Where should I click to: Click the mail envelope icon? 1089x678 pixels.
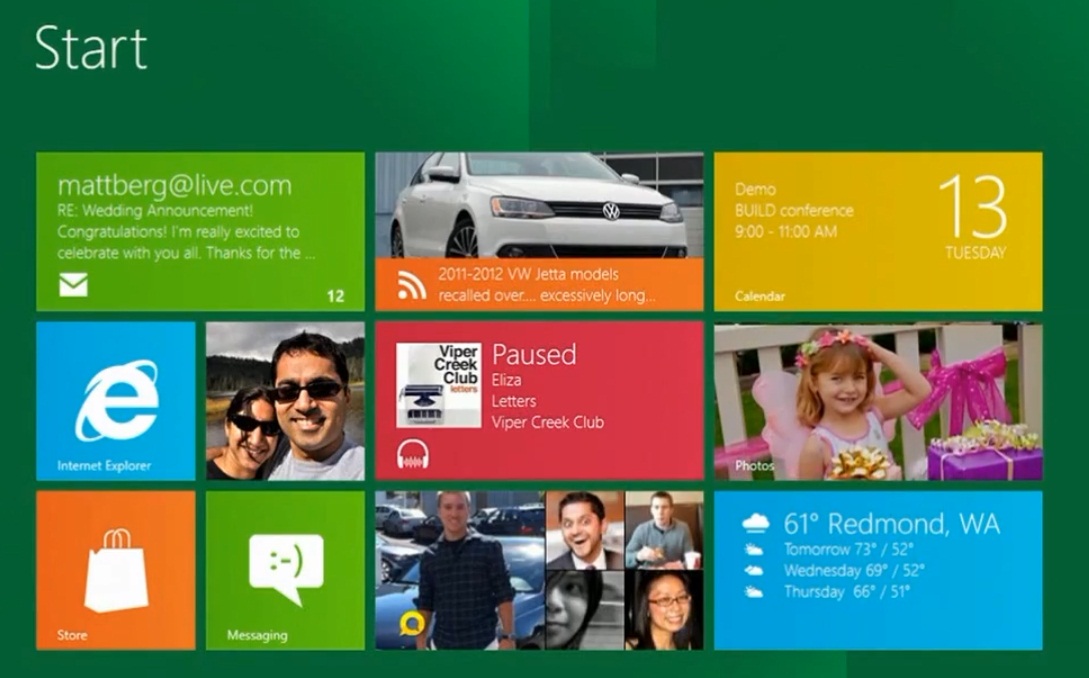click(73, 285)
